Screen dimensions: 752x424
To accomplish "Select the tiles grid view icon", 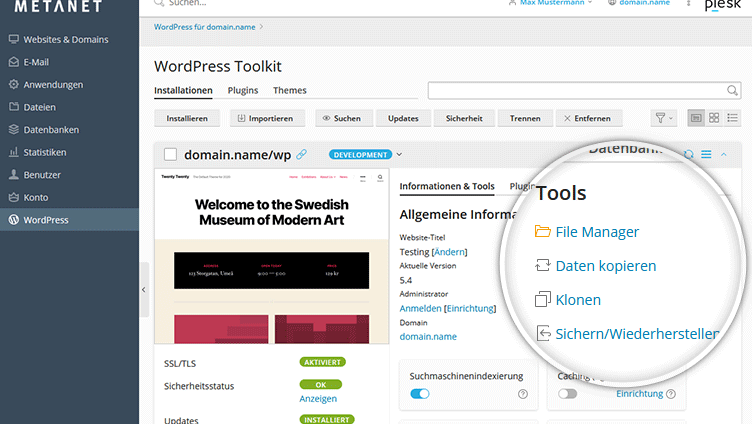I will (x=714, y=118).
